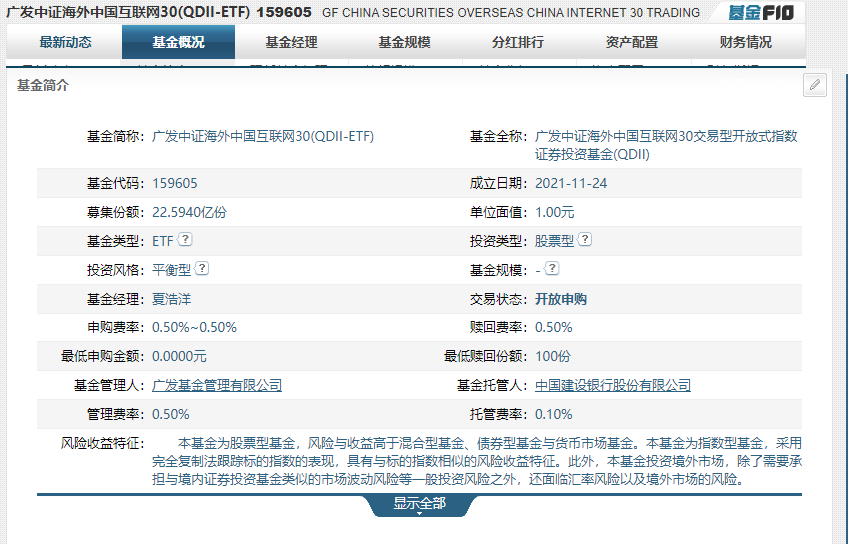The image size is (848, 544).
Task: Click the page title fund code 159605
Action: [284, 12]
